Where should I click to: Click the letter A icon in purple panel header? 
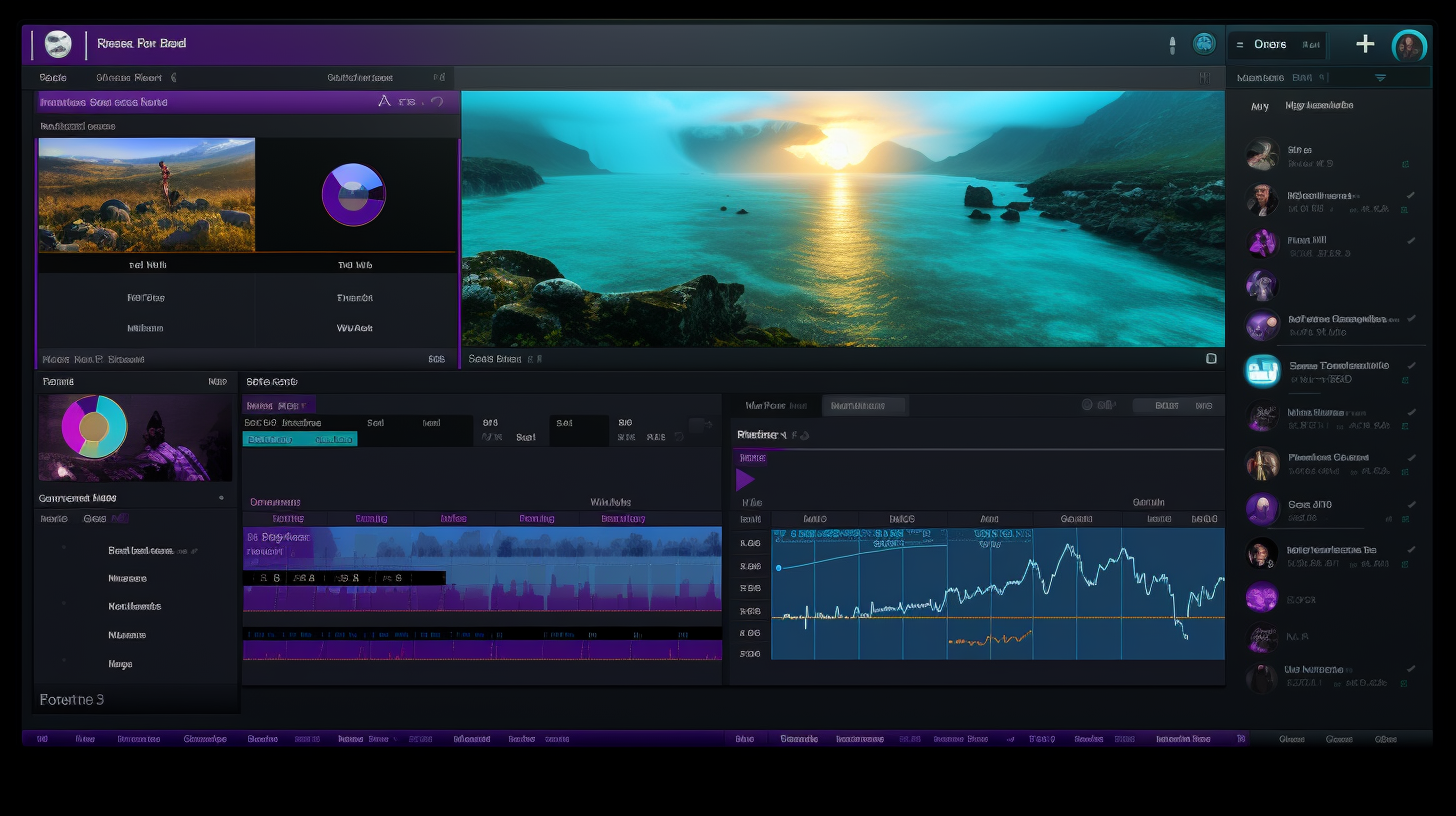[385, 101]
